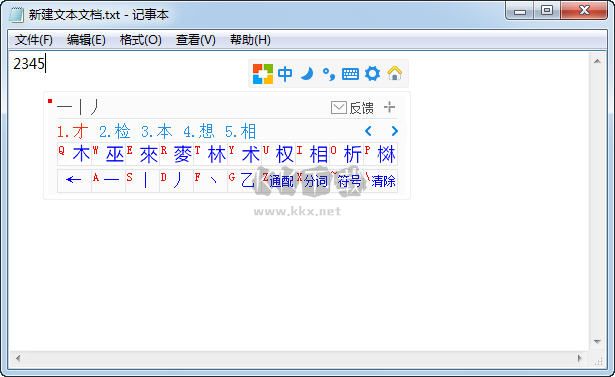Go to next candidate page arrow
This screenshot has height=377, width=615.
tap(395, 131)
